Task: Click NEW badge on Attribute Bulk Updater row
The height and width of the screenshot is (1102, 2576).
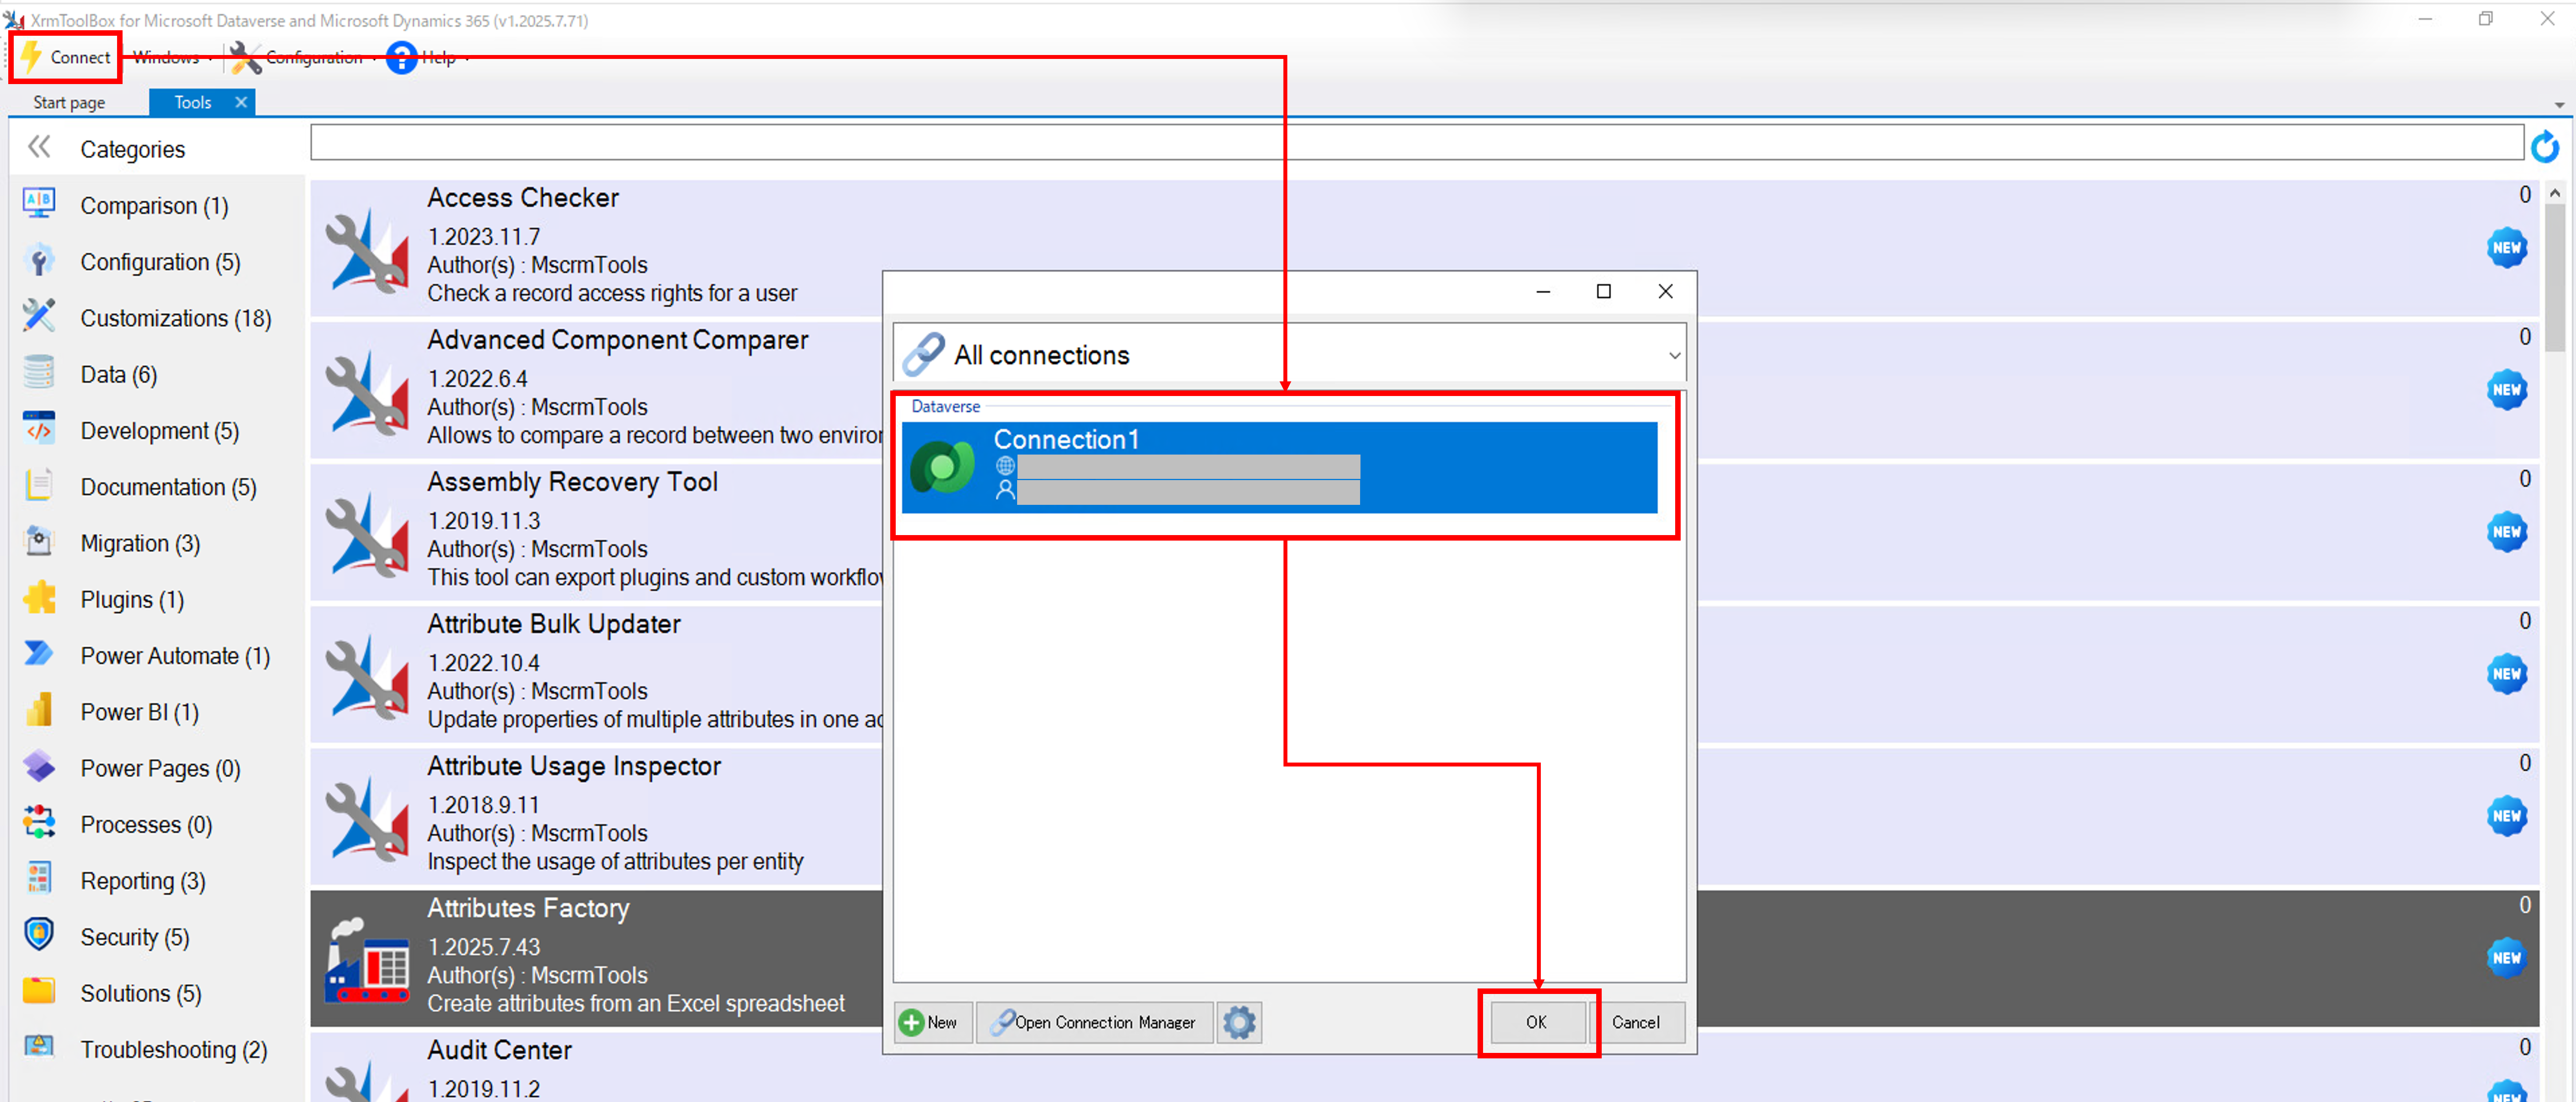Action: pyautogui.click(x=2506, y=674)
